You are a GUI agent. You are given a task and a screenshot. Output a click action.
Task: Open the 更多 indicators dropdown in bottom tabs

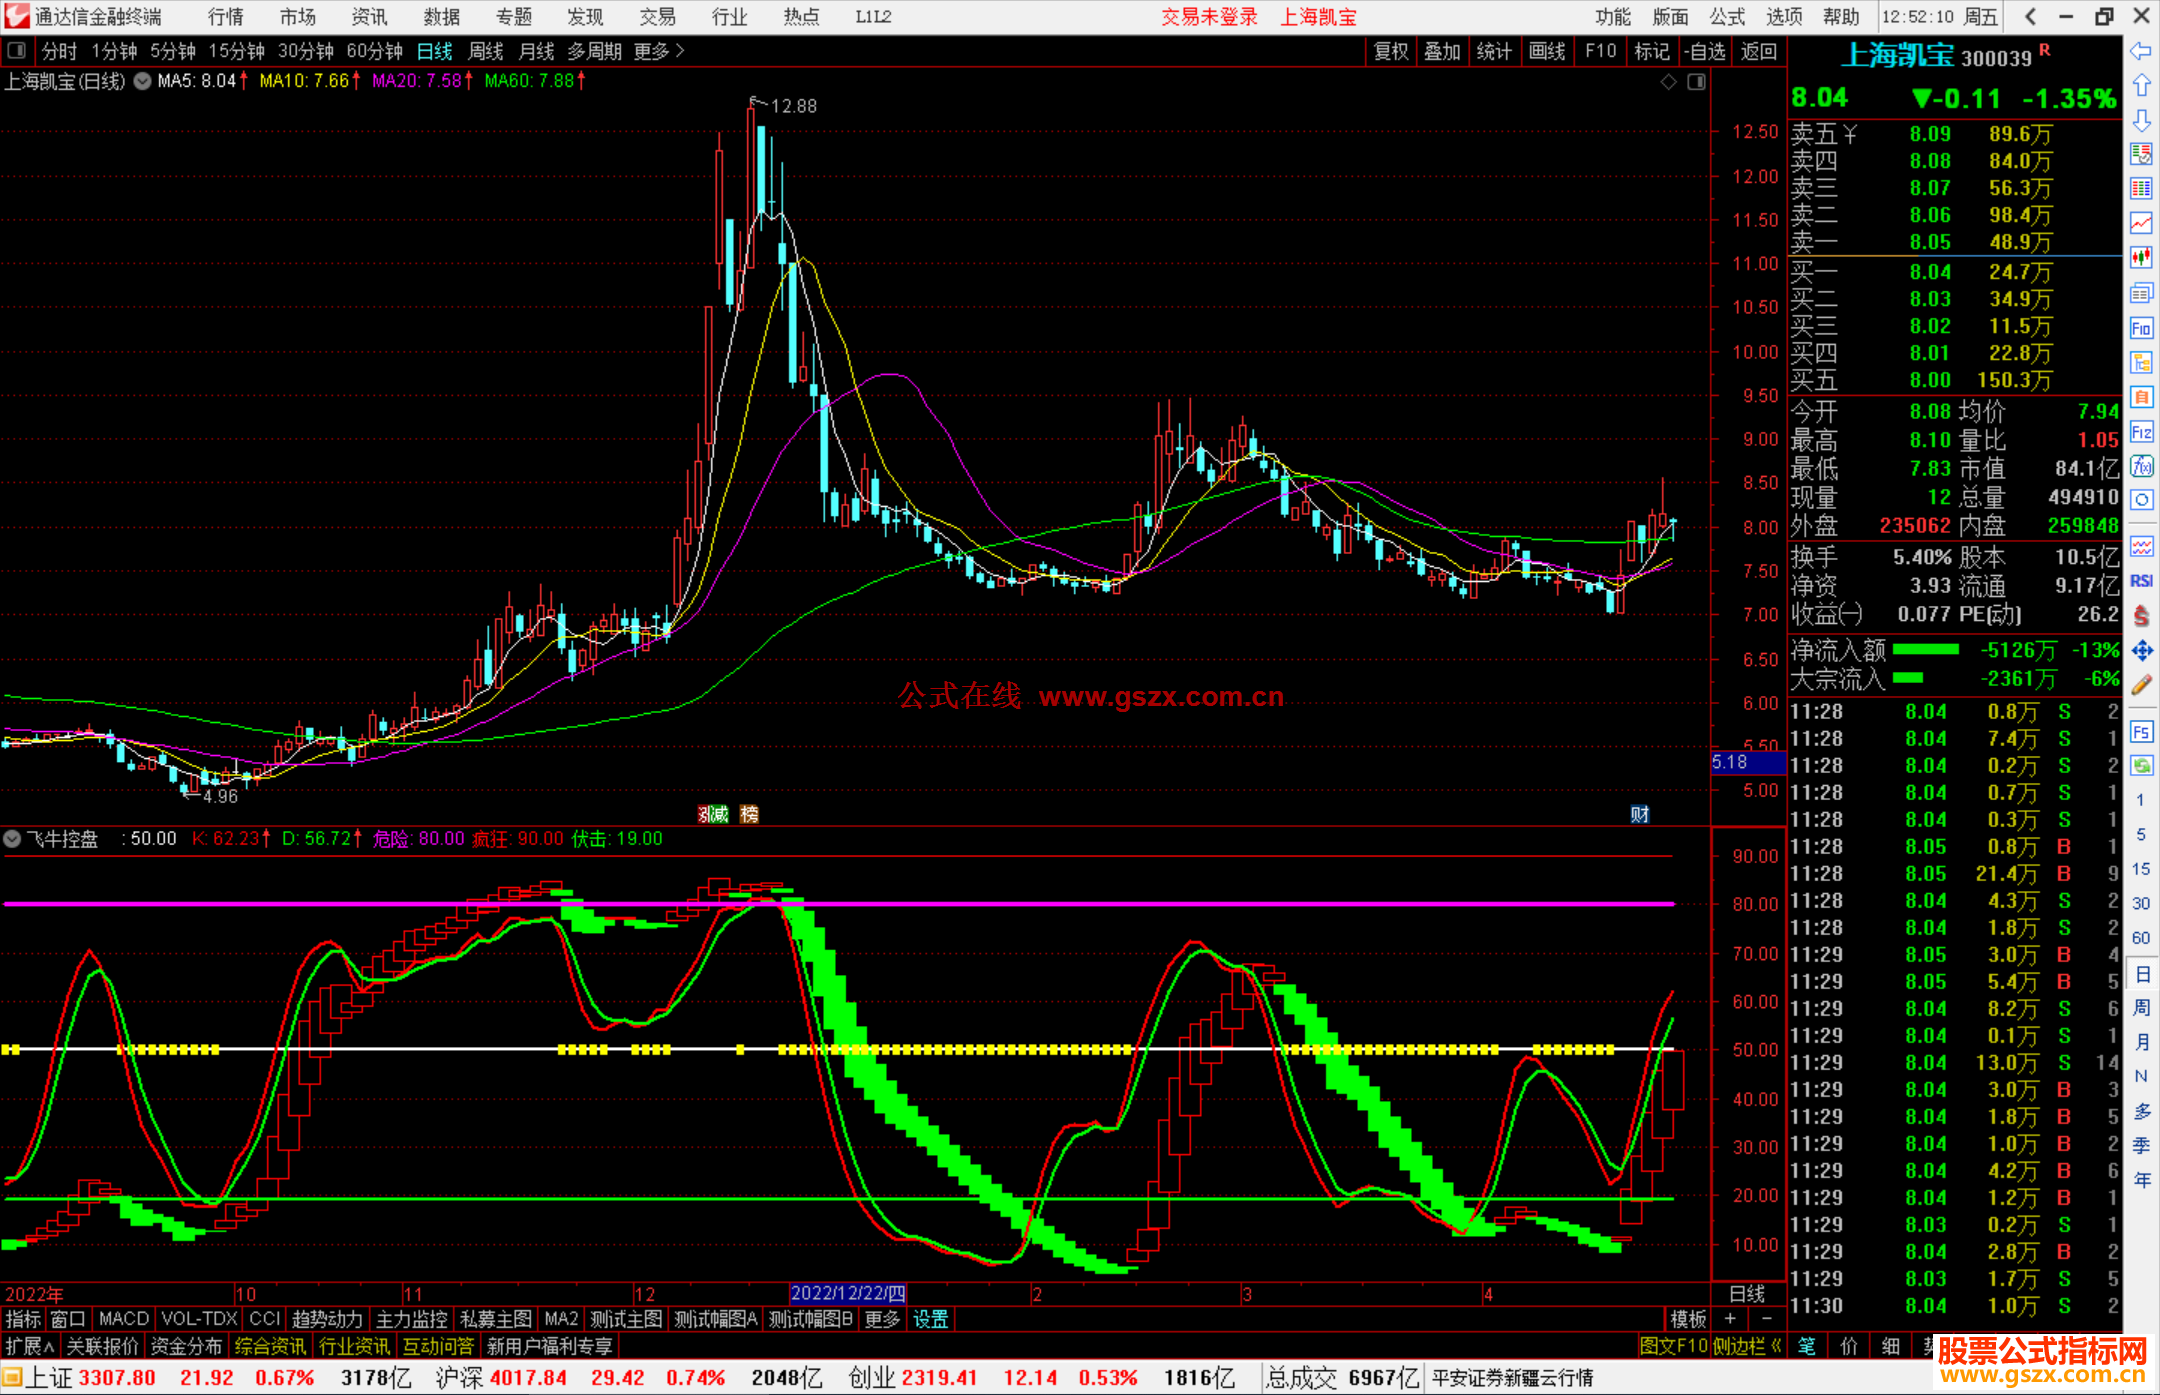click(x=882, y=1320)
